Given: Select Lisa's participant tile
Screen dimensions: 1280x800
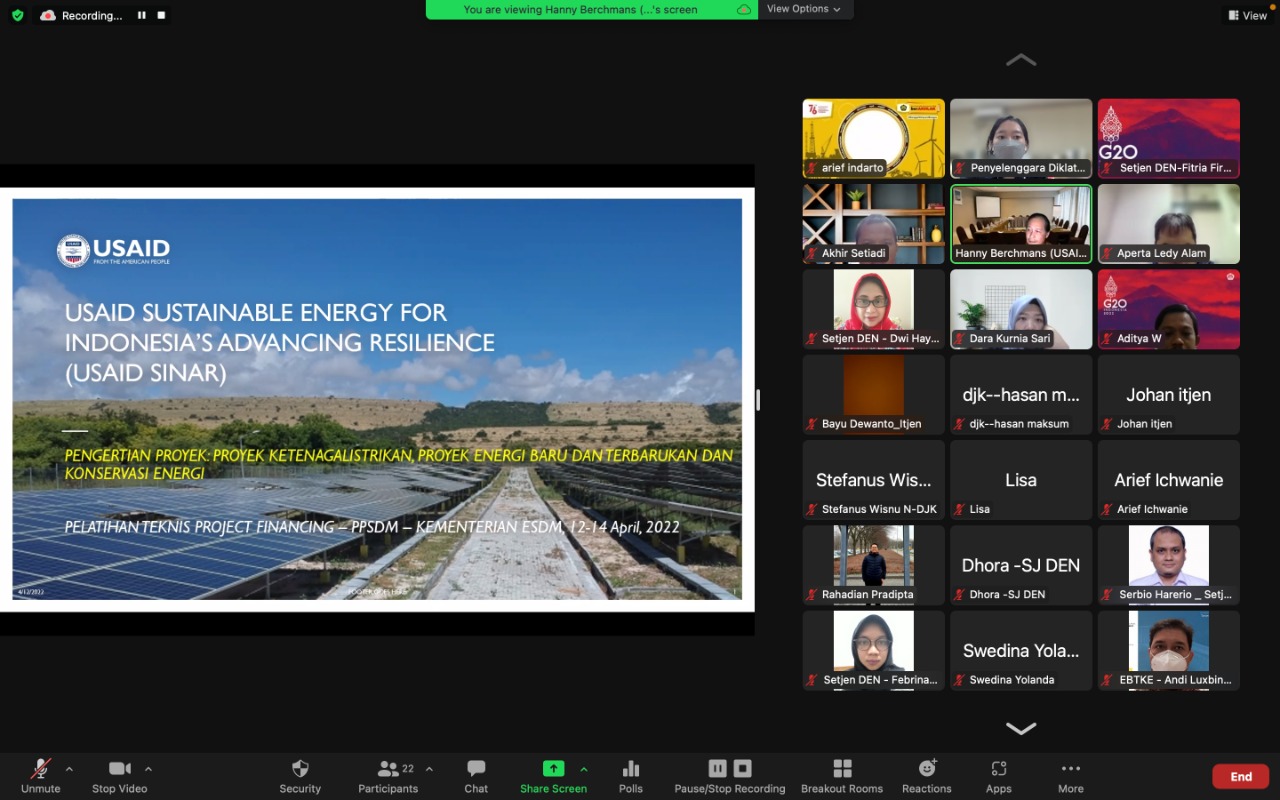Looking at the screenshot, I should (1021, 480).
